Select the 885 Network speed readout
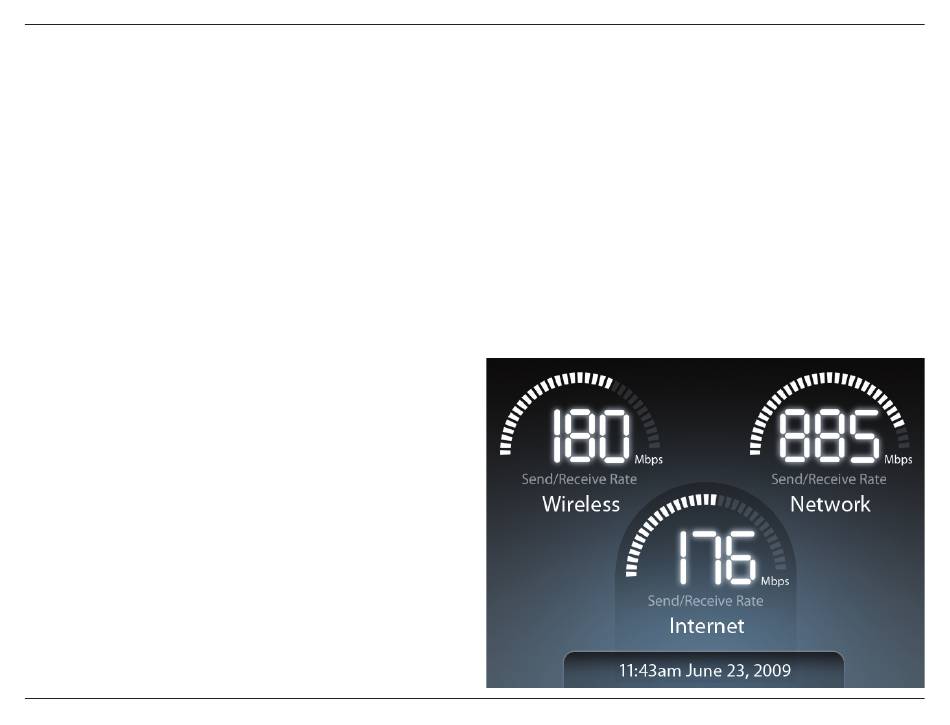 tap(829, 435)
